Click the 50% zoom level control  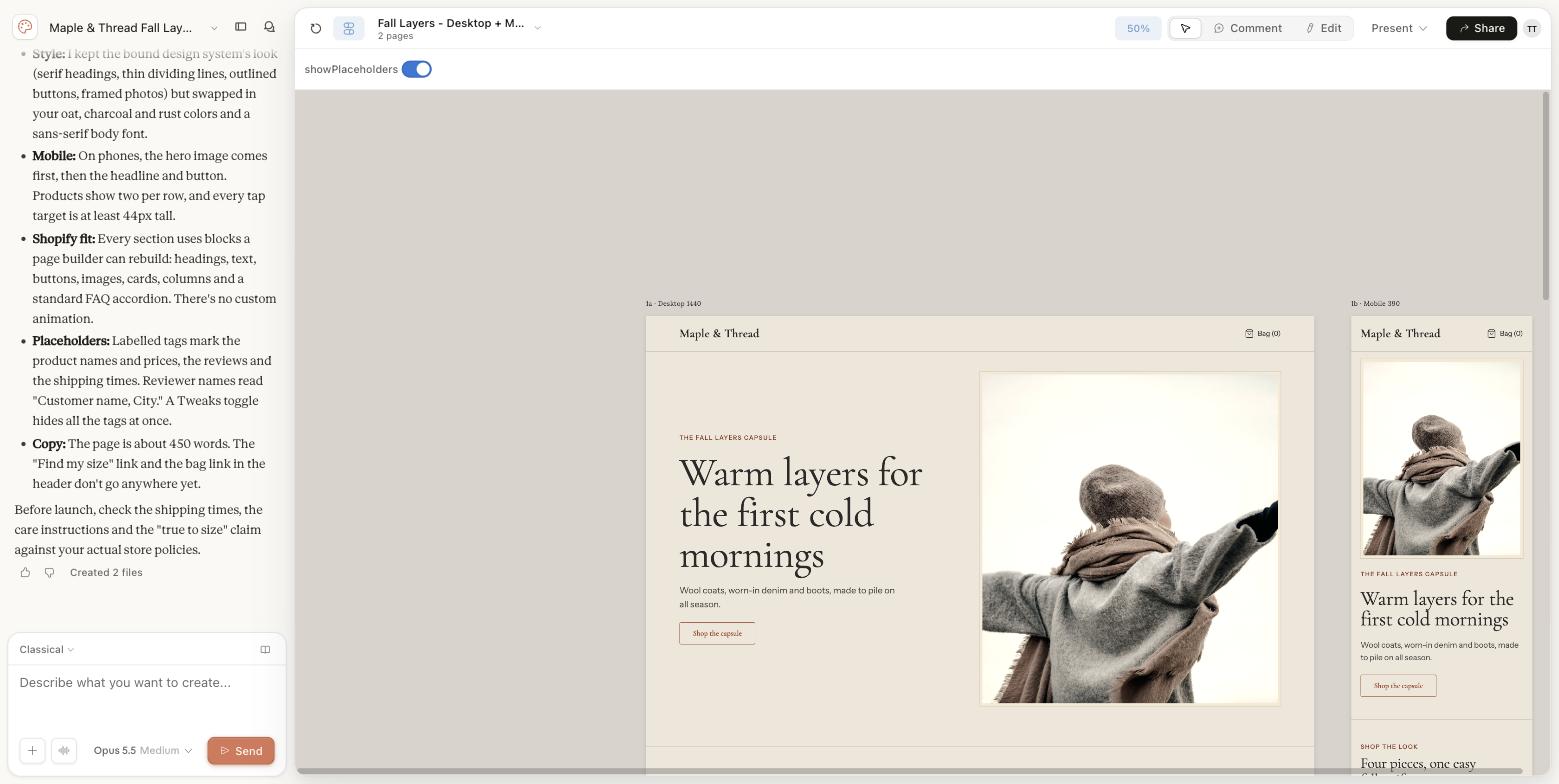(x=1138, y=28)
